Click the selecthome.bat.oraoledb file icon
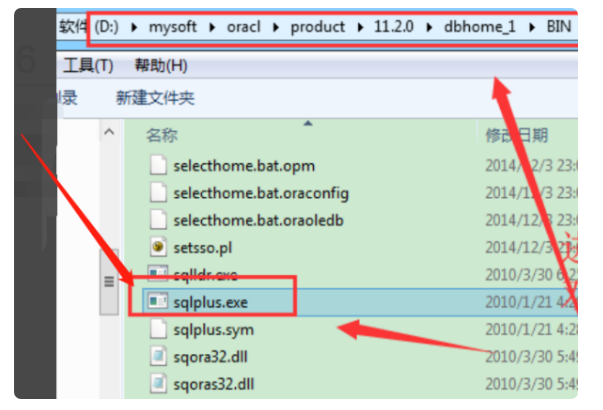Image resolution: width=603 pixels, height=410 pixels. click(x=156, y=219)
